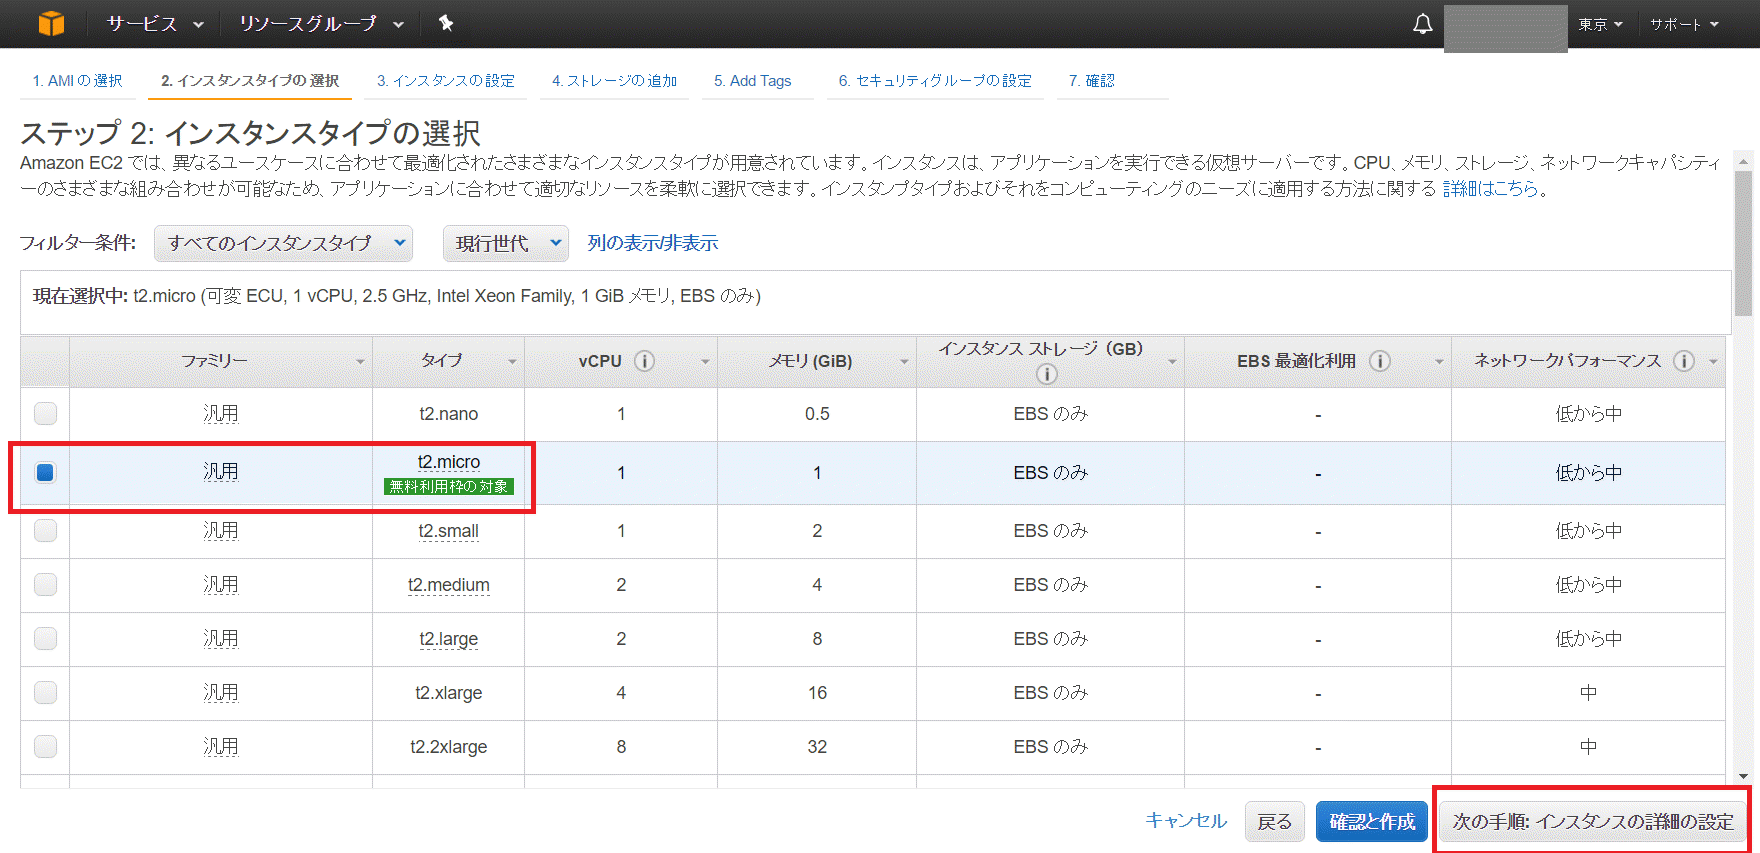Go to step 3 インスタンスの設定 tab
The width and height of the screenshot is (1760, 853).
(446, 80)
